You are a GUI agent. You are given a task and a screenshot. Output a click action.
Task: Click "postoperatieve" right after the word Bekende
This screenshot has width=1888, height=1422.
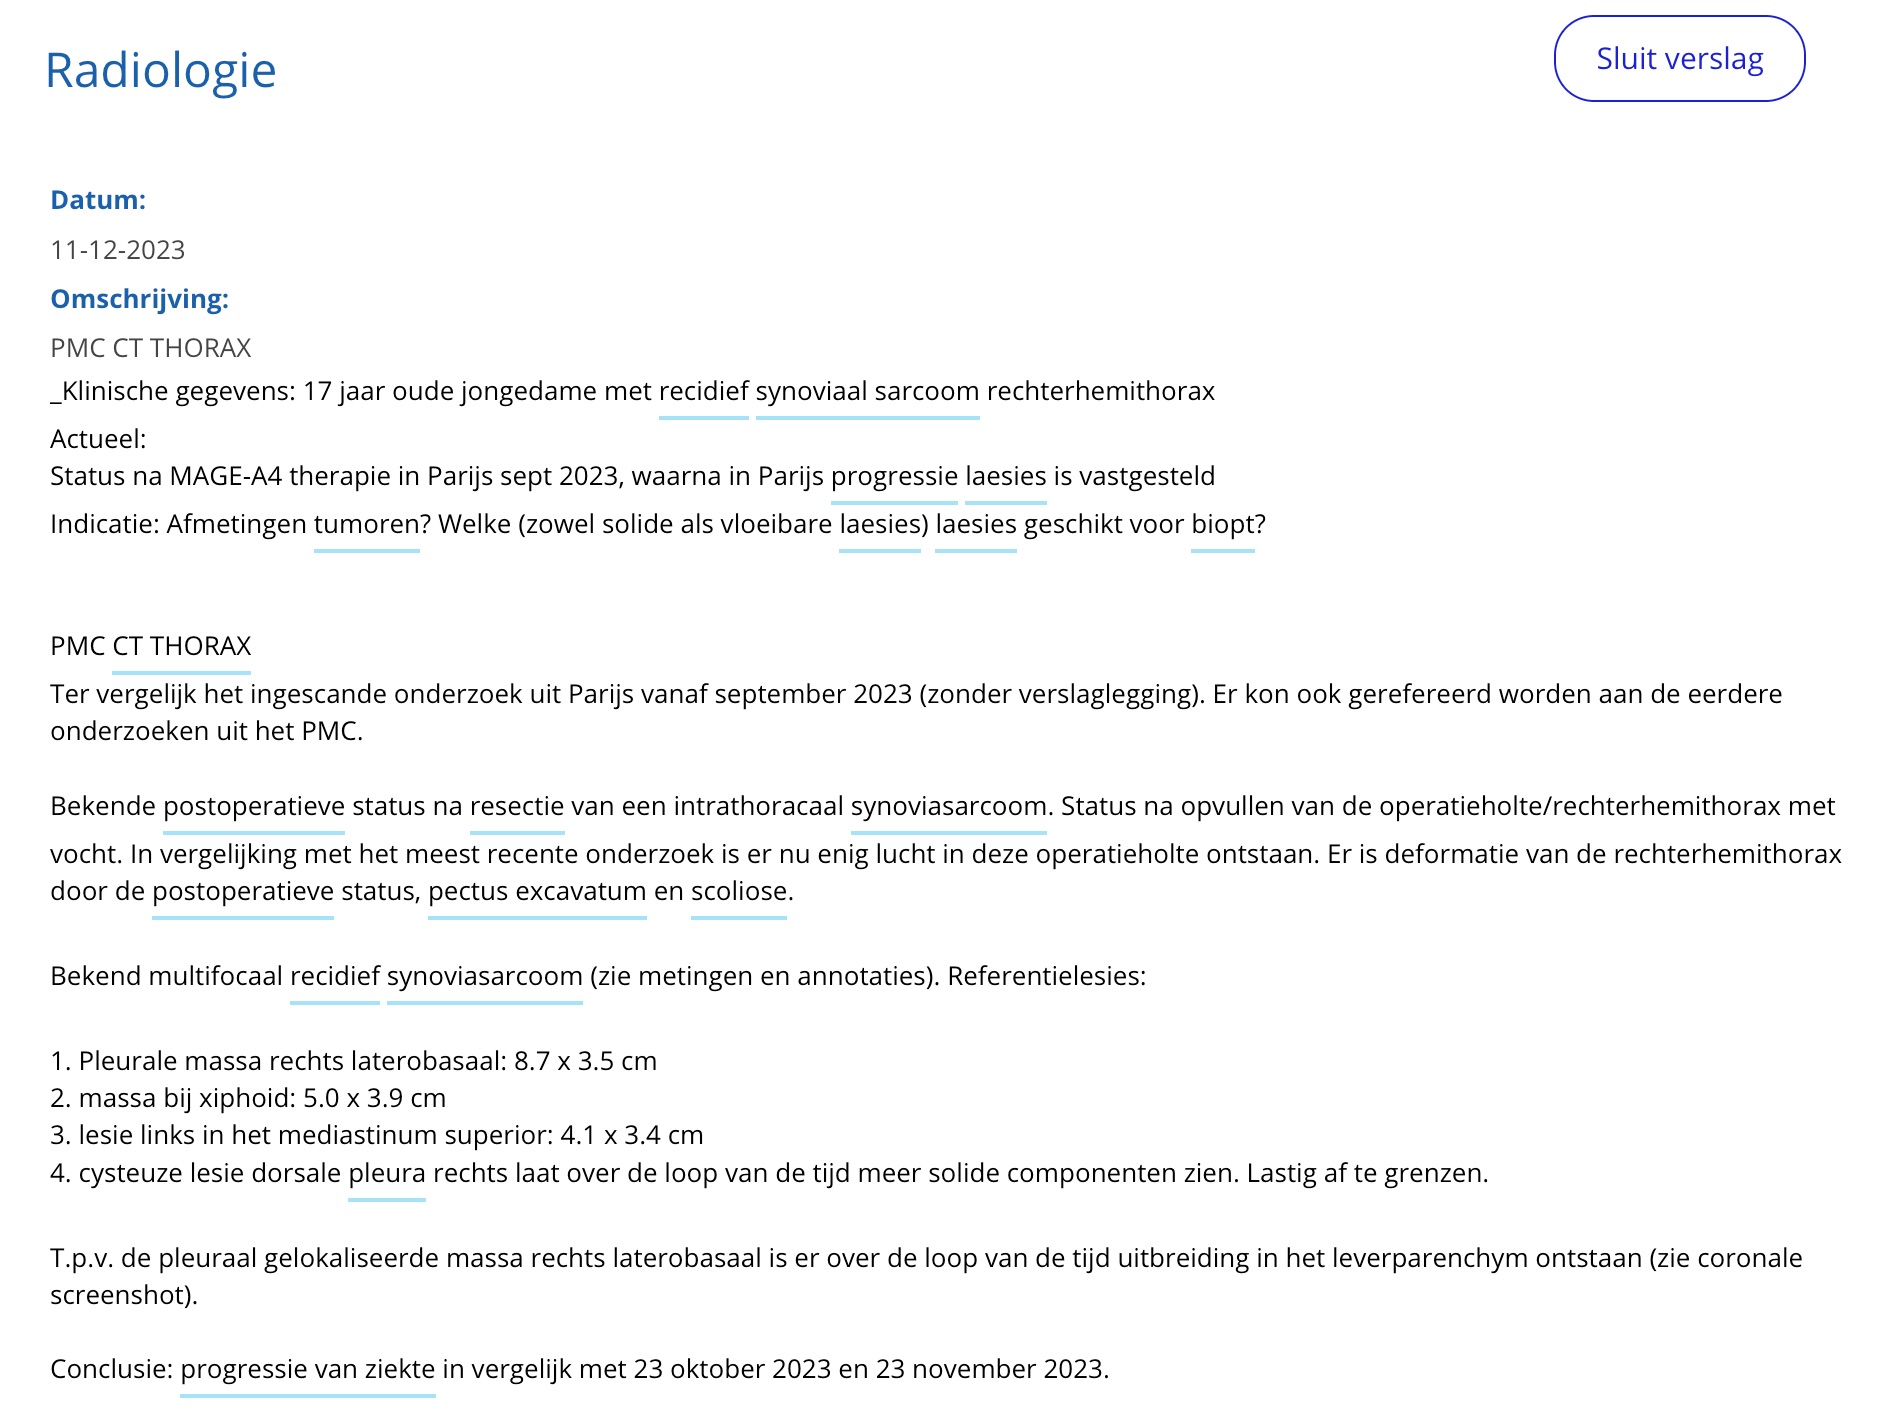click(253, 806)
